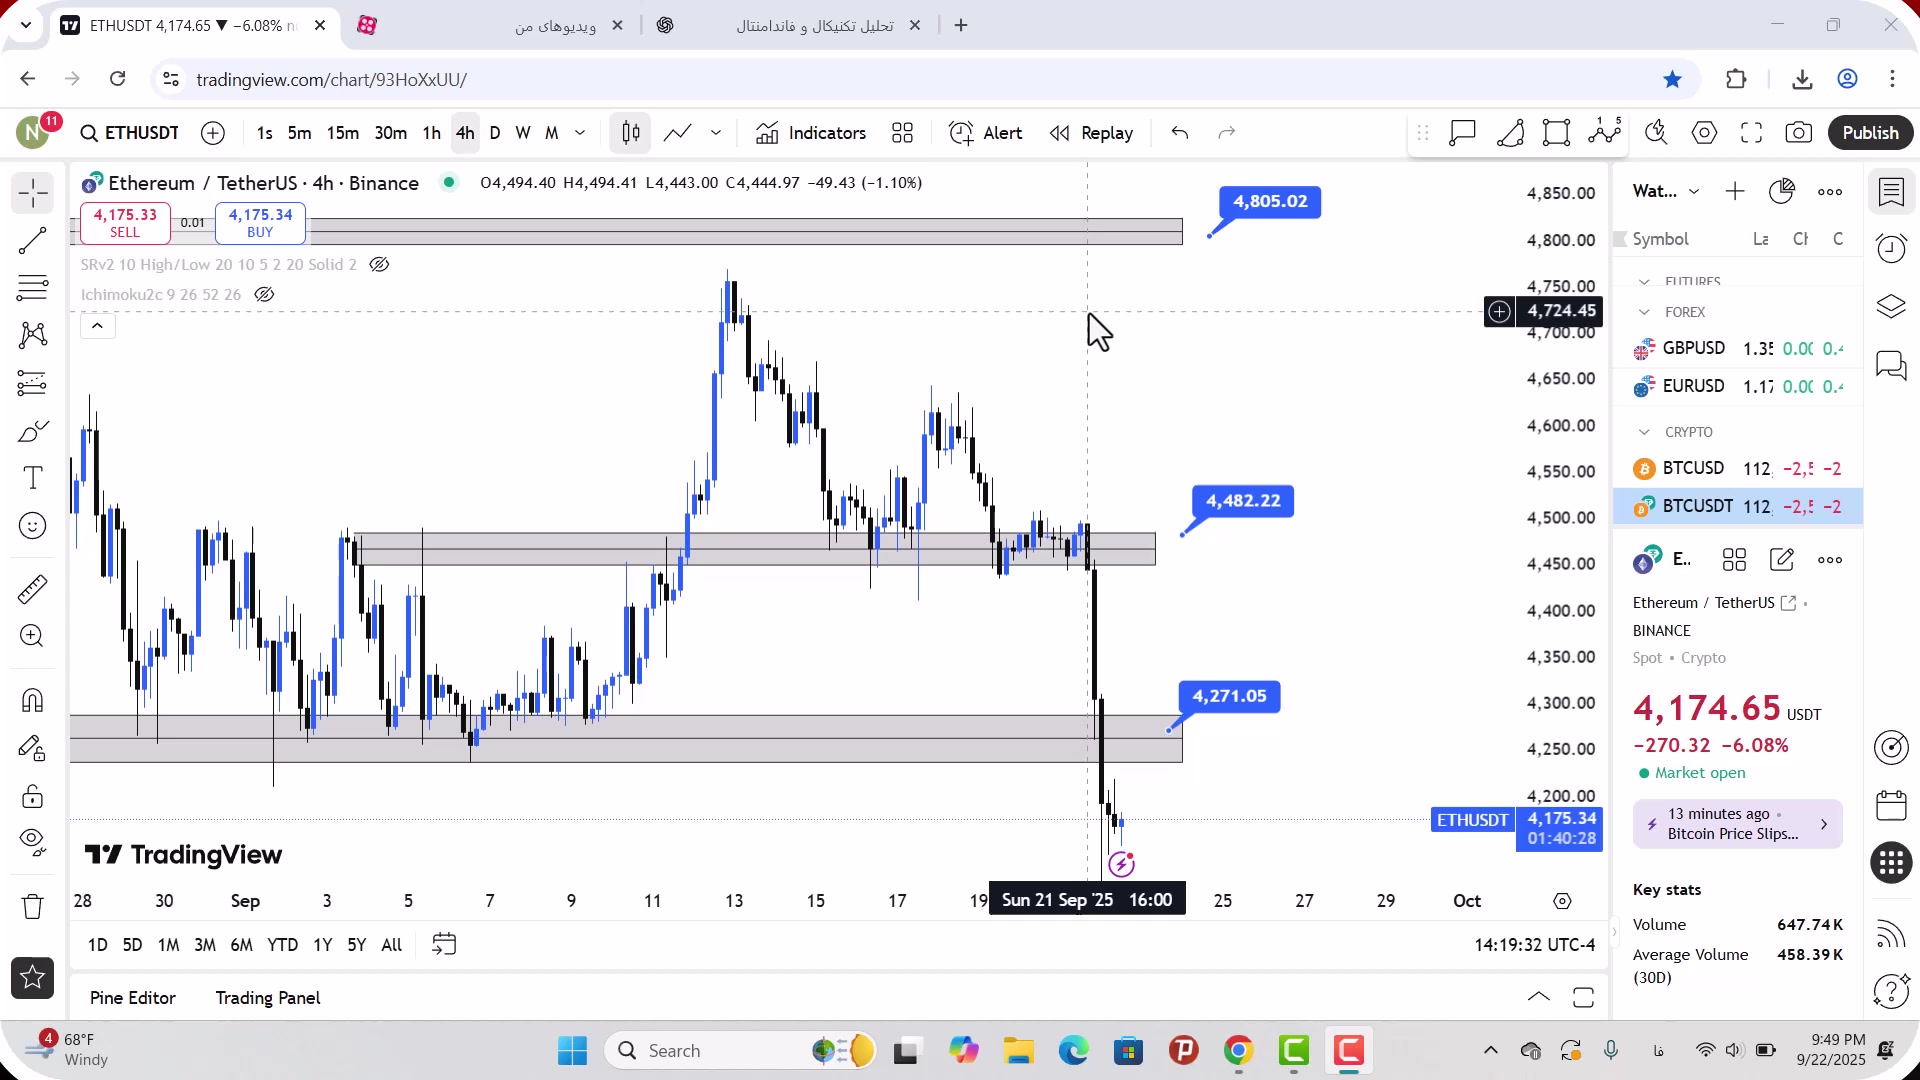The image size is (1920, 1080).
Task: Select the W weekly timeframe
Action: (523, 133)
